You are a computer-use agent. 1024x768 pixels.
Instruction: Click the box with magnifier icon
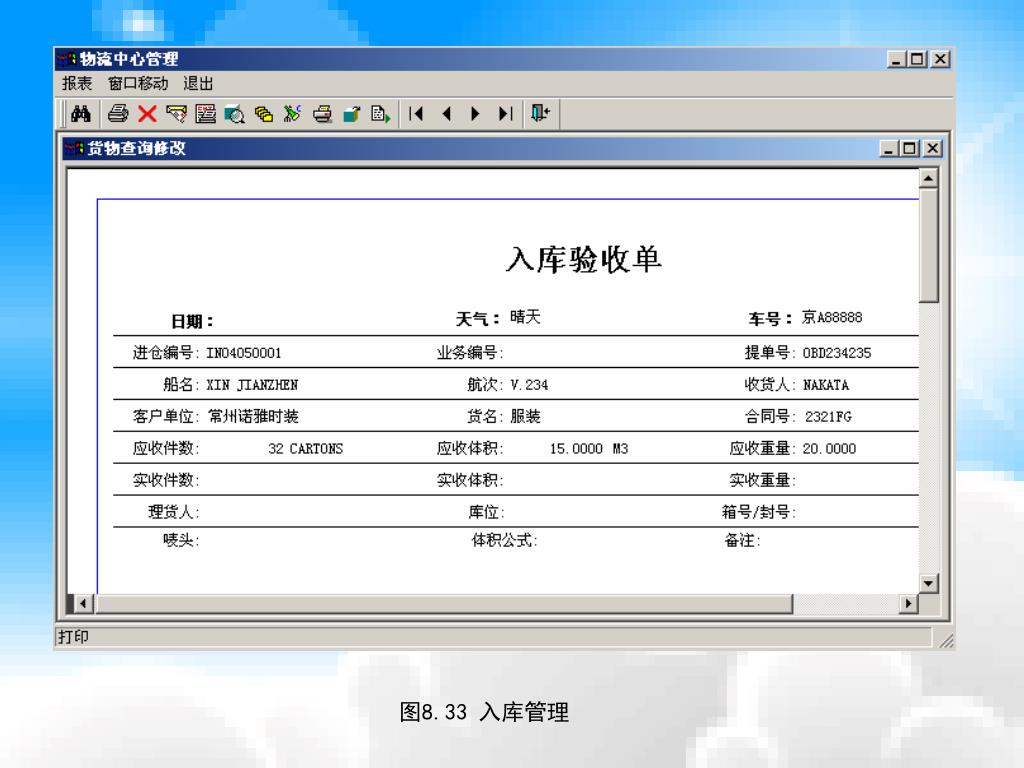click(234, 114)
